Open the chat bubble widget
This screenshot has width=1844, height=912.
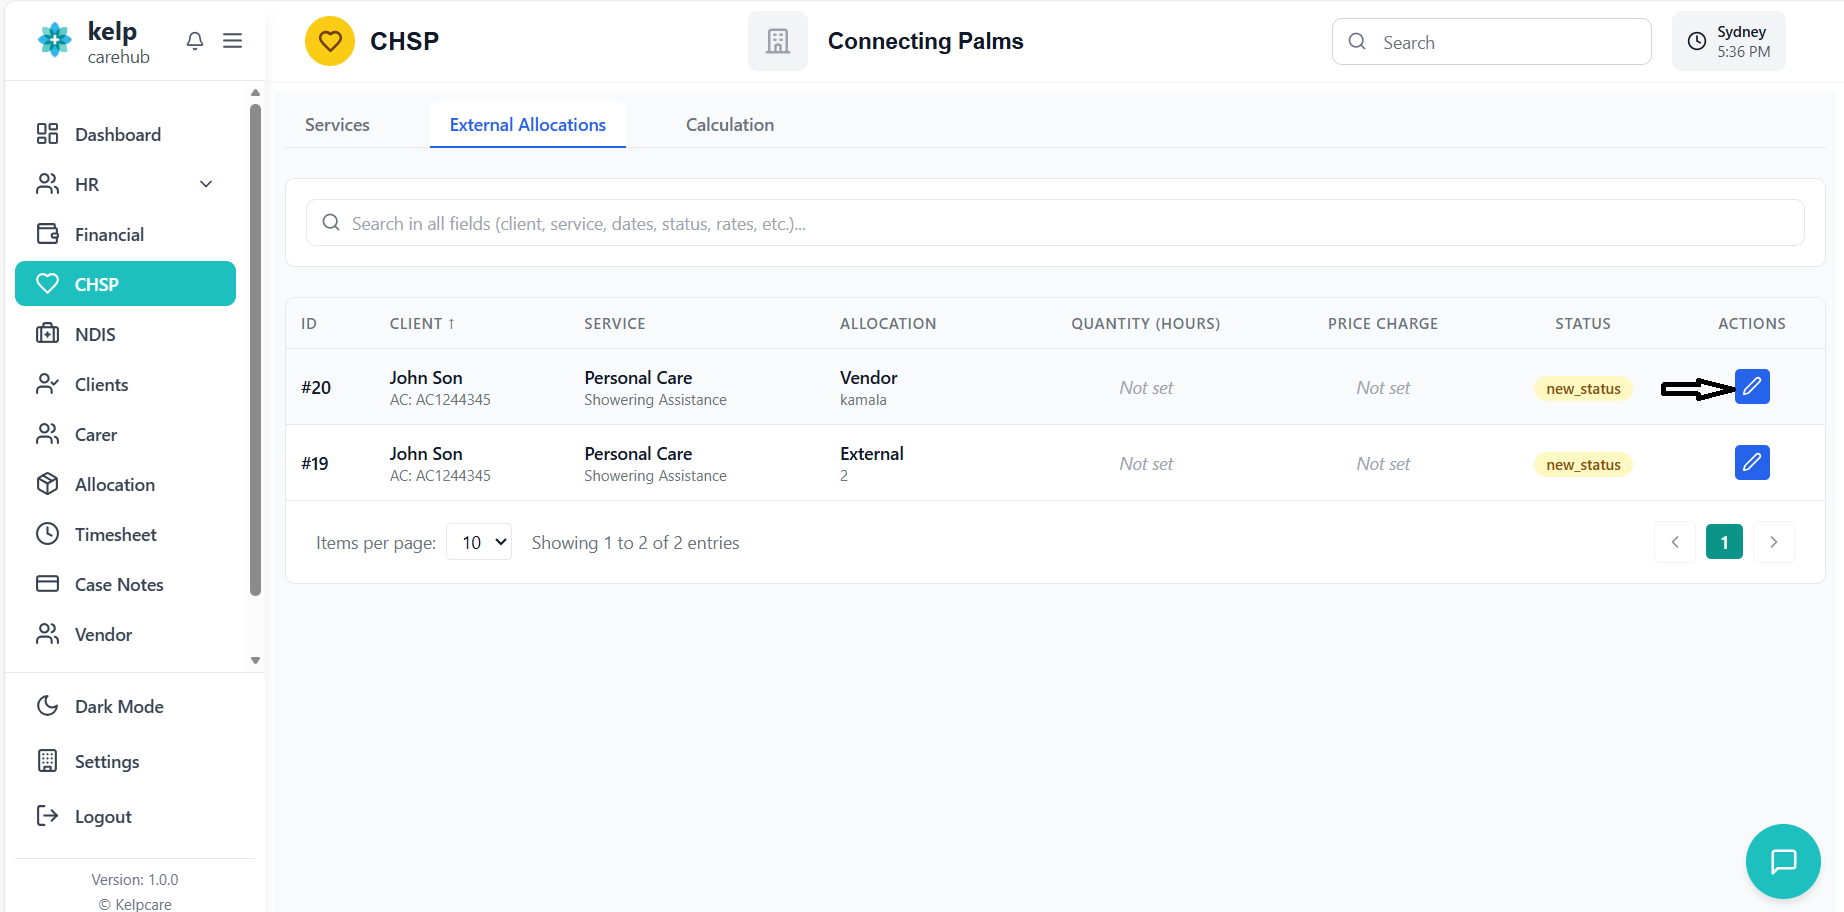click(1782, 861)
